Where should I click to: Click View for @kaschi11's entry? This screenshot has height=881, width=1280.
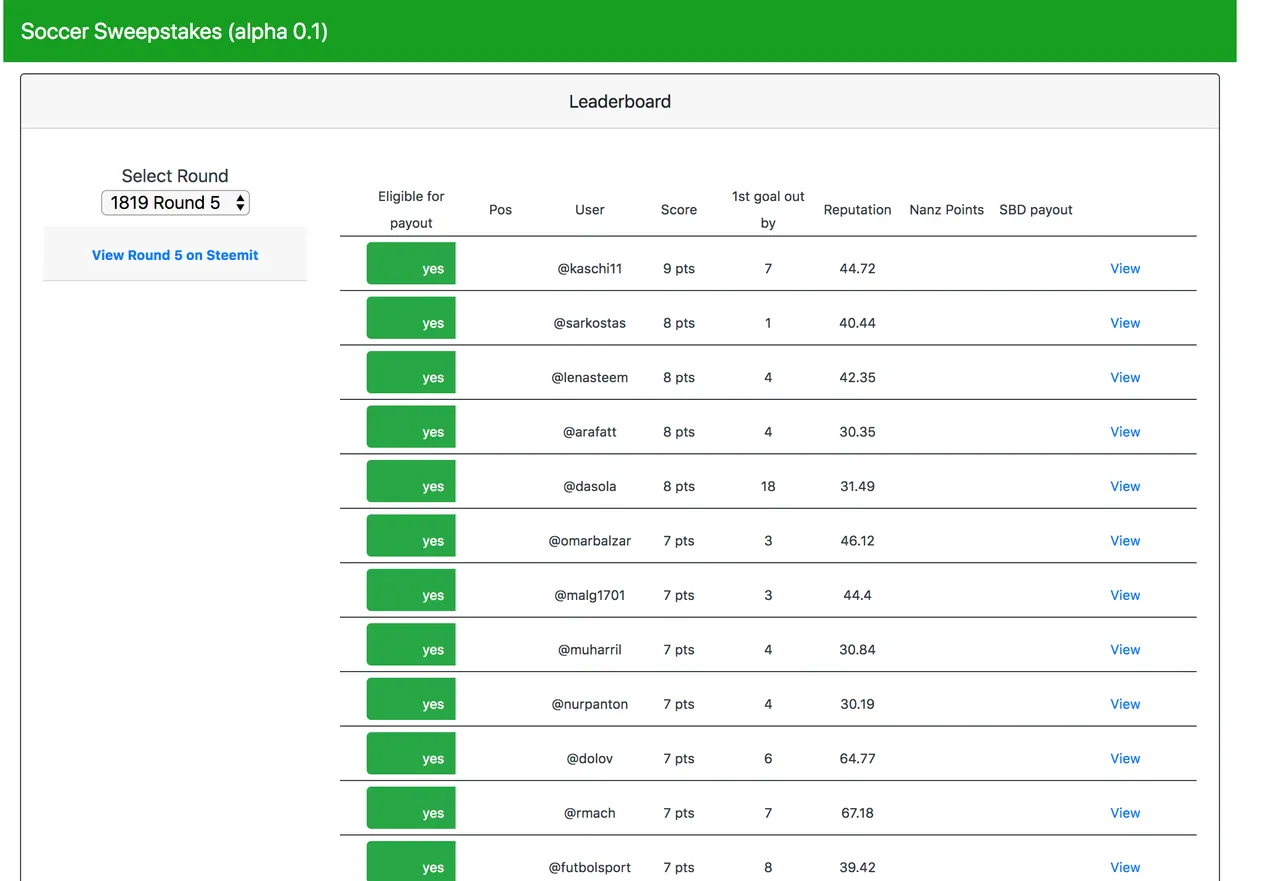pos(1125,268)
